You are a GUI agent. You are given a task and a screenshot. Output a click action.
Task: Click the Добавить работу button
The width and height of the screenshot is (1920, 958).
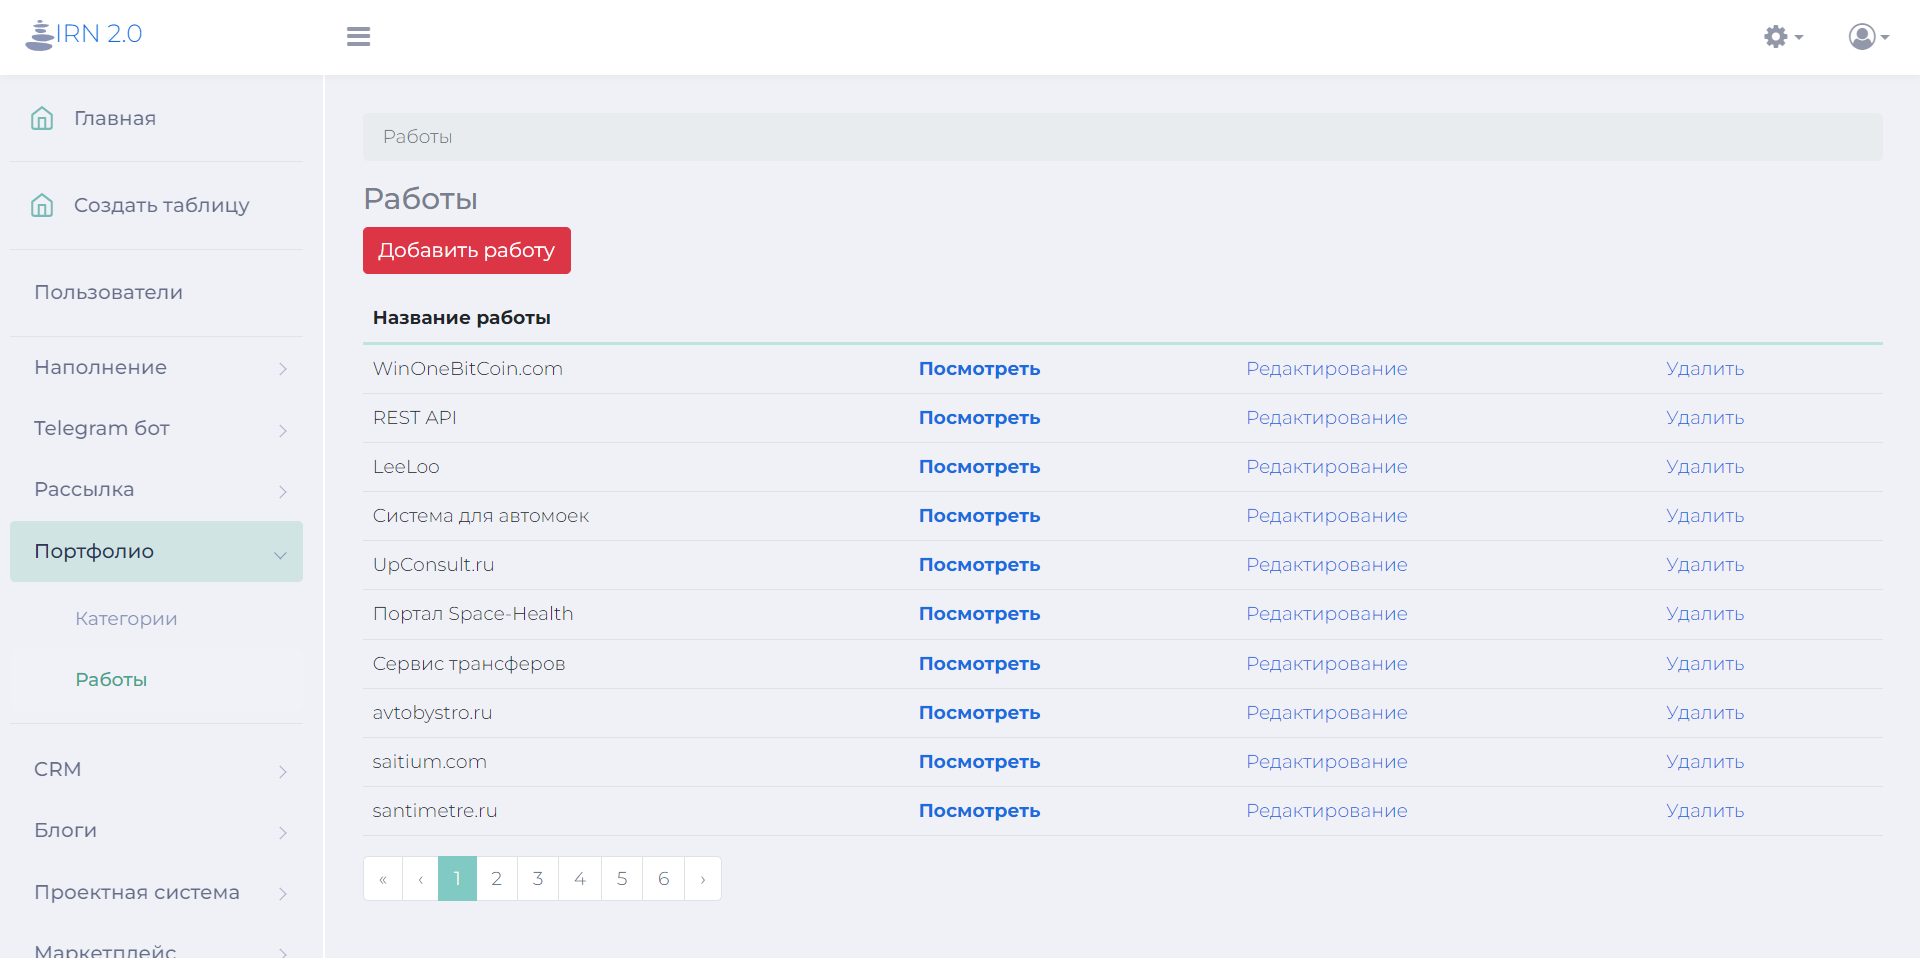[x=467, y=250]
